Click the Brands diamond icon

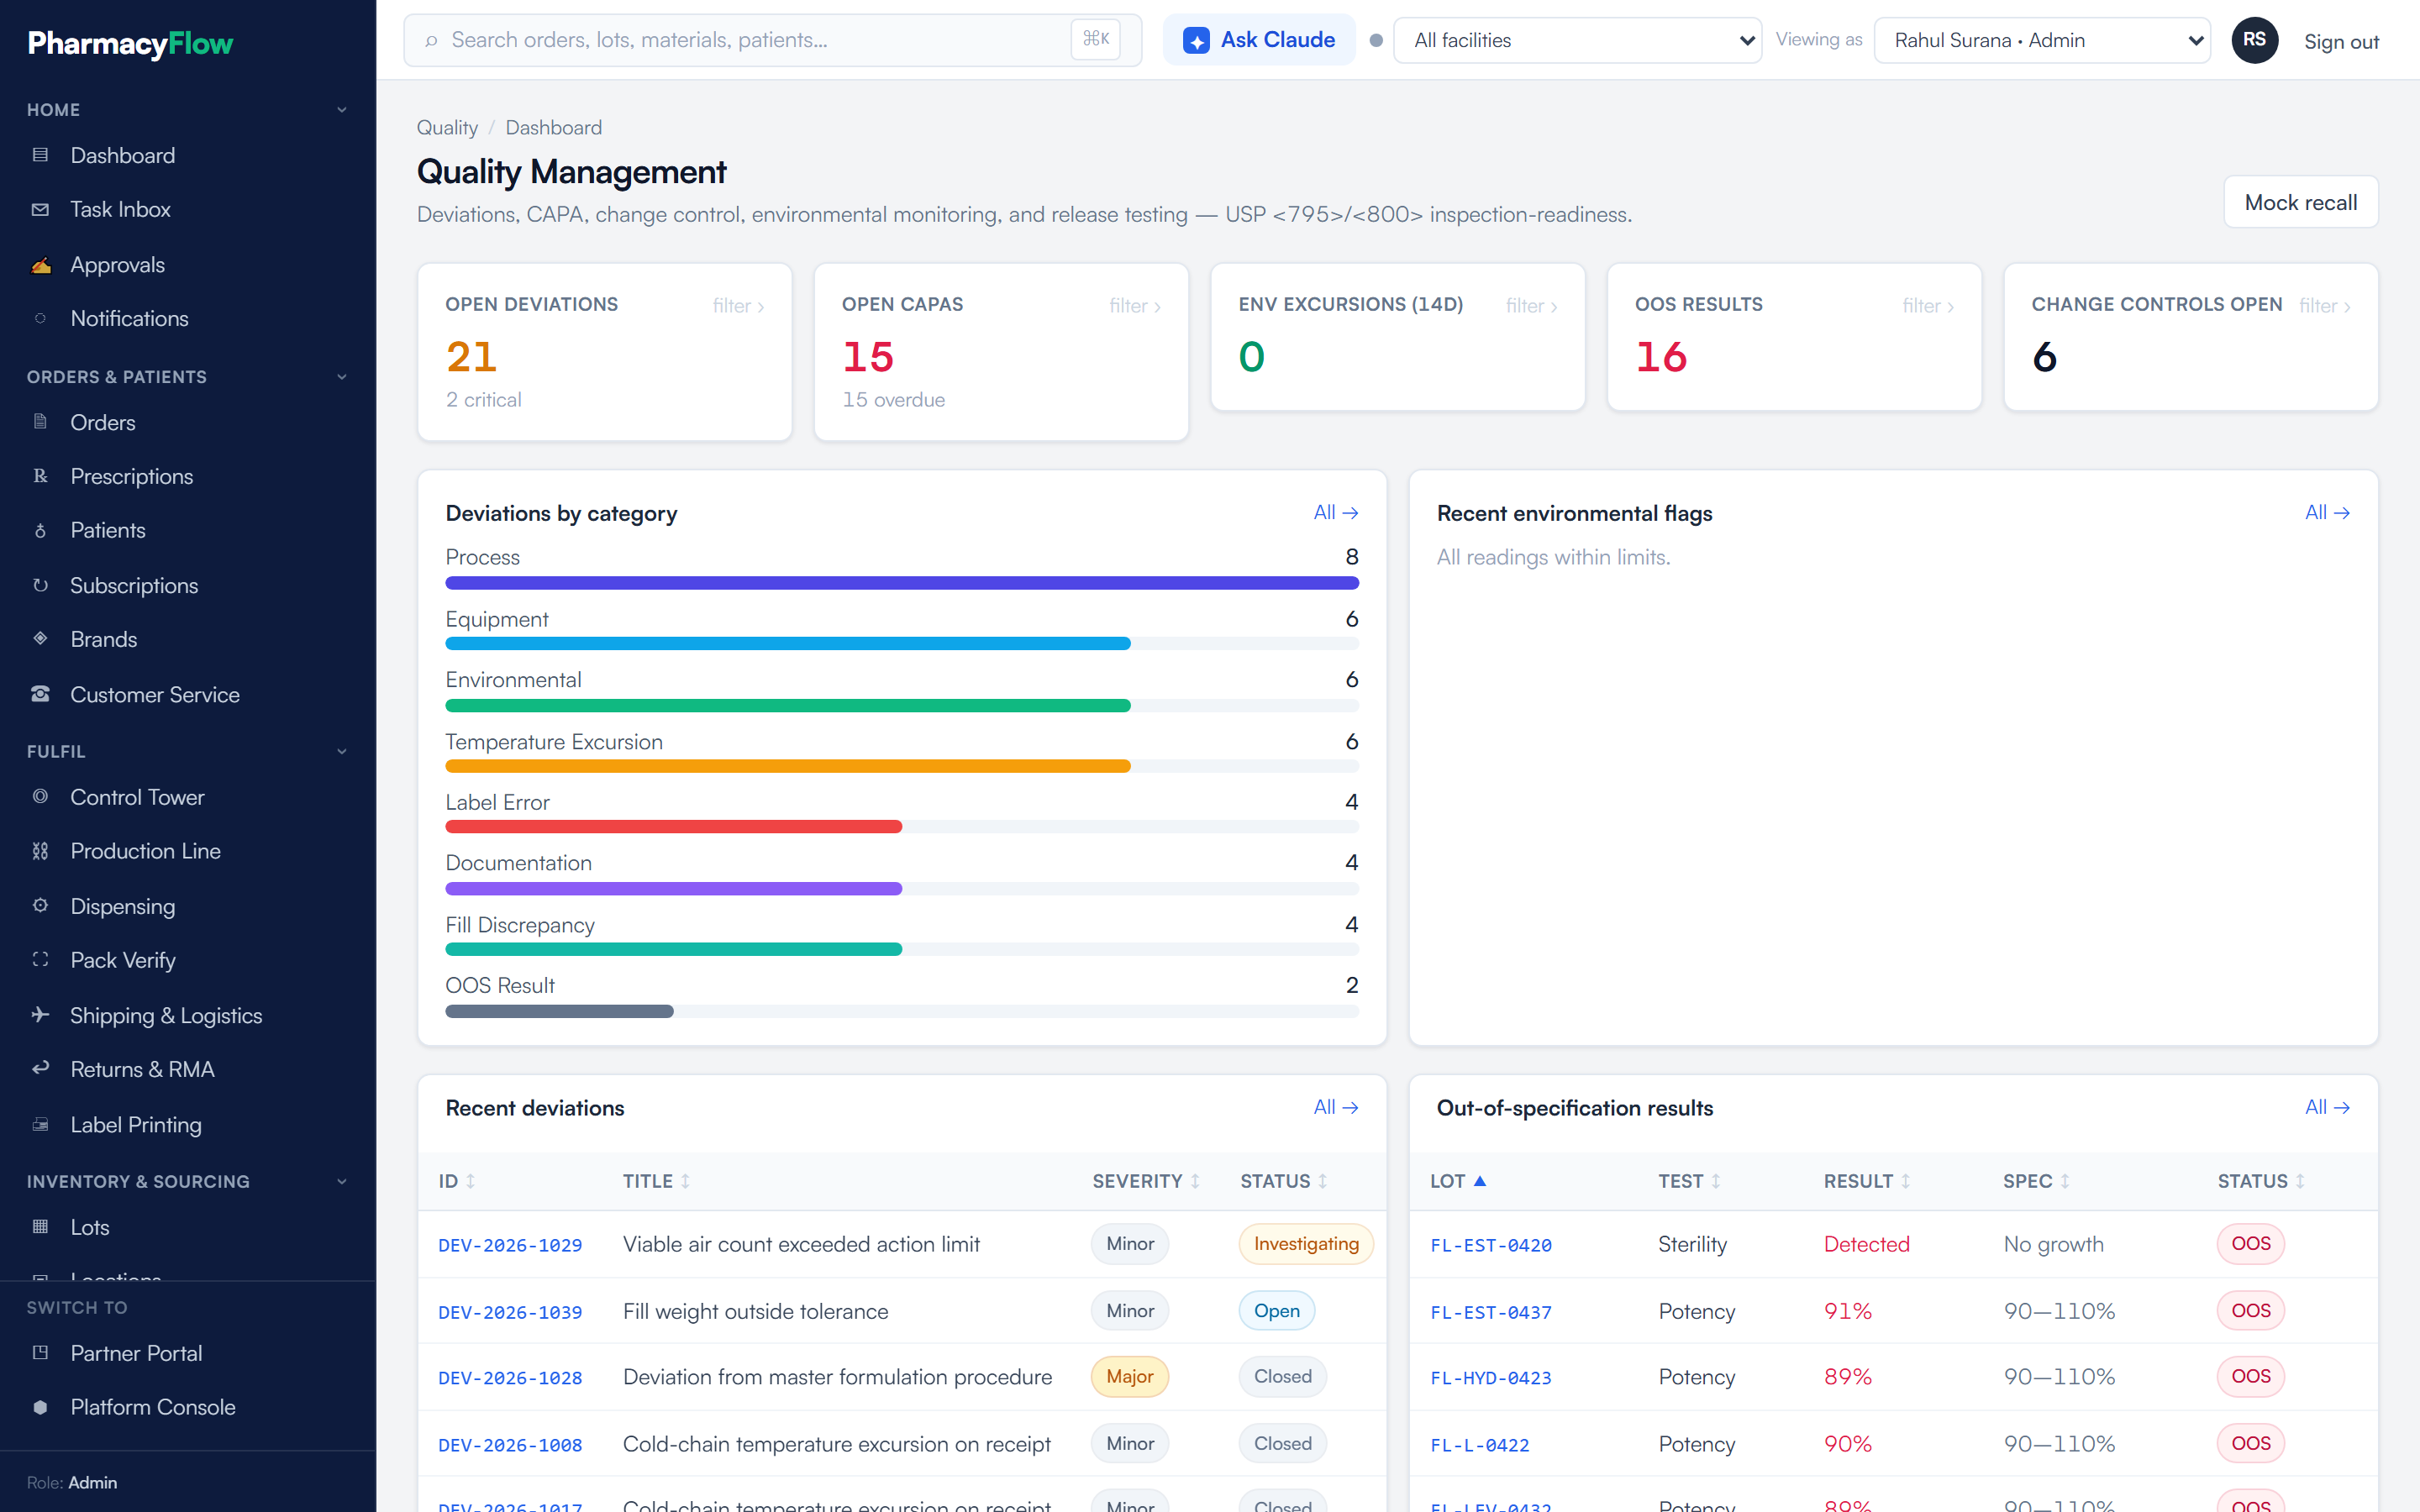[x=40, y=639]
